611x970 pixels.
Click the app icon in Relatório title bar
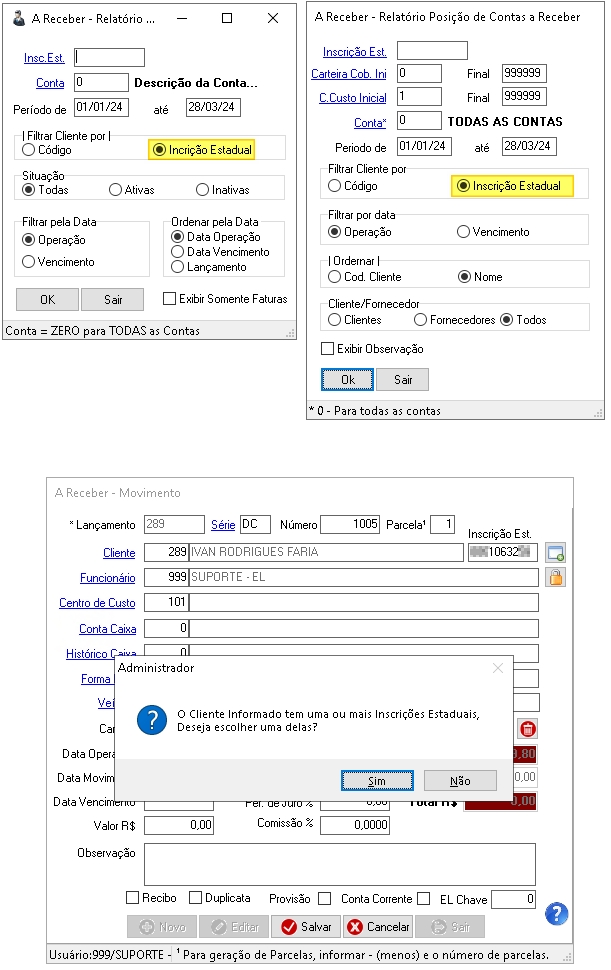pos(19,18)
